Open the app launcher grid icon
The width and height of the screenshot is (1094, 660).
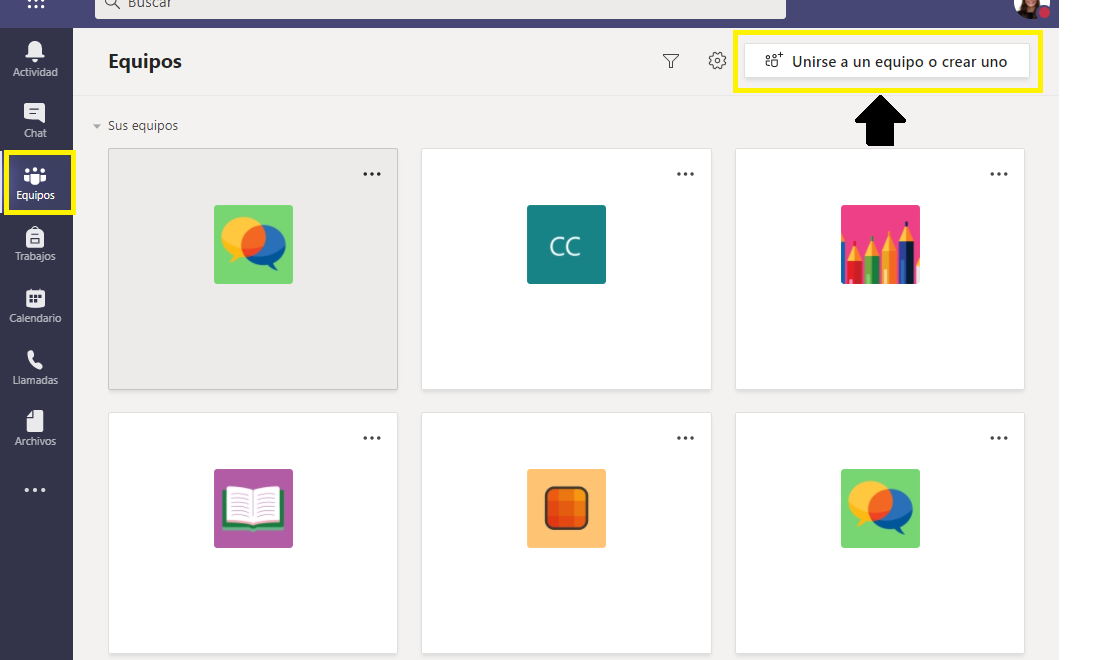(36, 3)
